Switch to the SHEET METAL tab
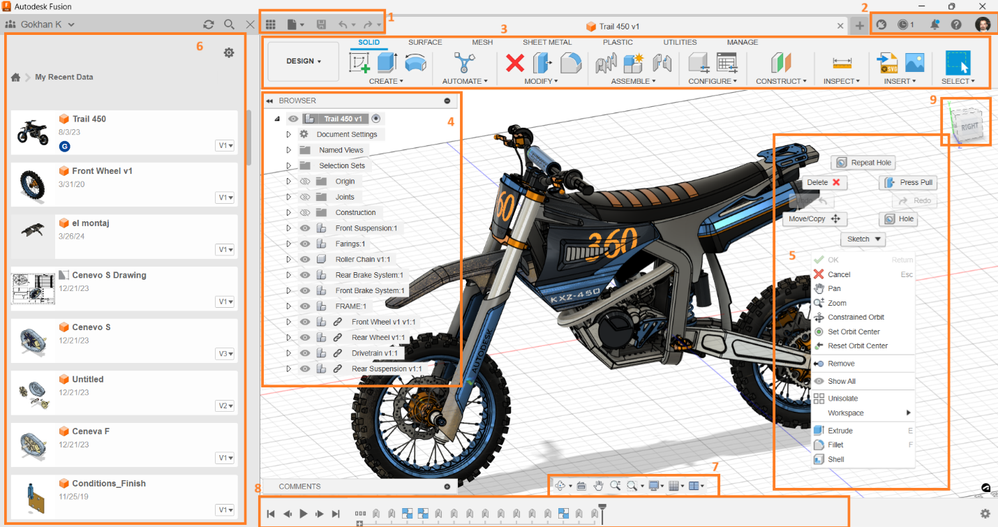Image resolution: width=998 pixels, height=527 pixels. pos(547,42)
